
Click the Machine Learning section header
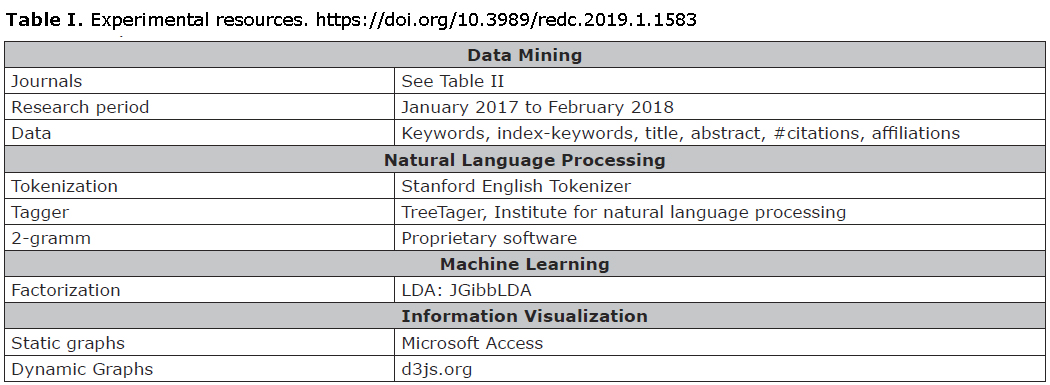pos(524,264)
